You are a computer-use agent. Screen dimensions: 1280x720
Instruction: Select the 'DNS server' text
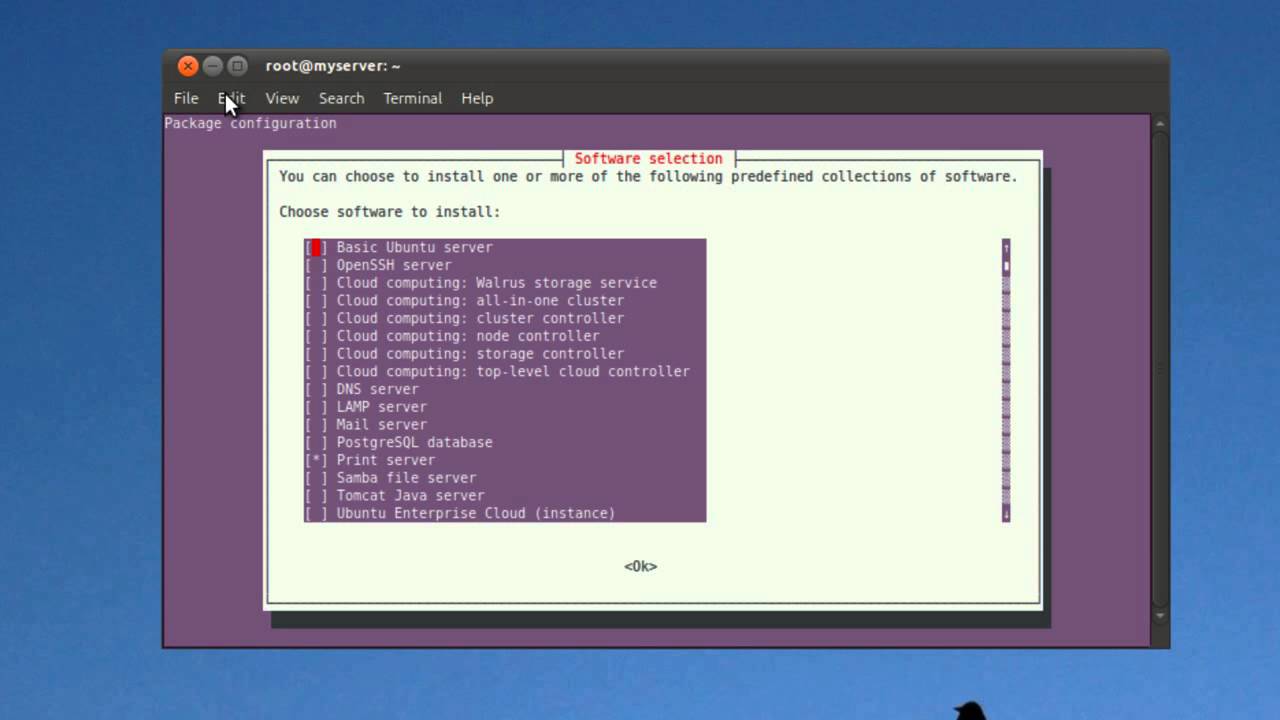pyautogui.click(x=378, y=389)
